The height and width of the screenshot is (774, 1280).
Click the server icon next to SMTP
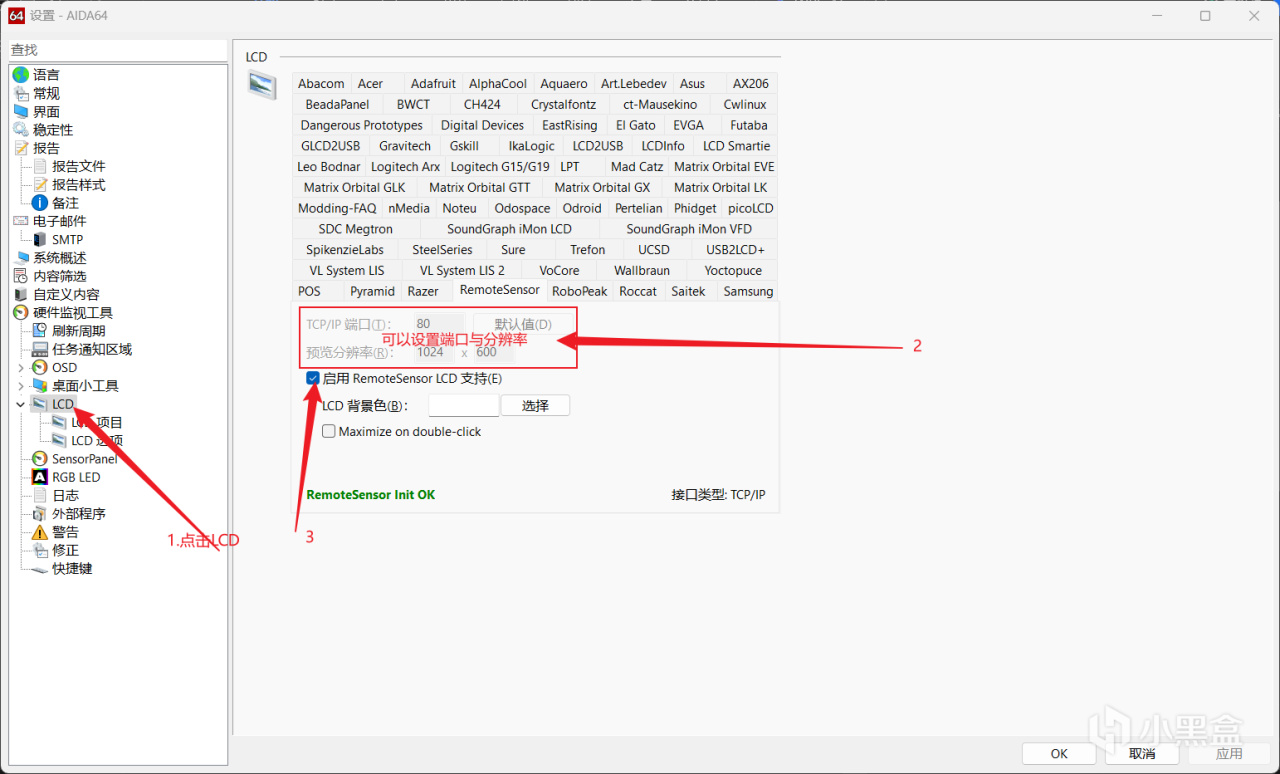40,240
